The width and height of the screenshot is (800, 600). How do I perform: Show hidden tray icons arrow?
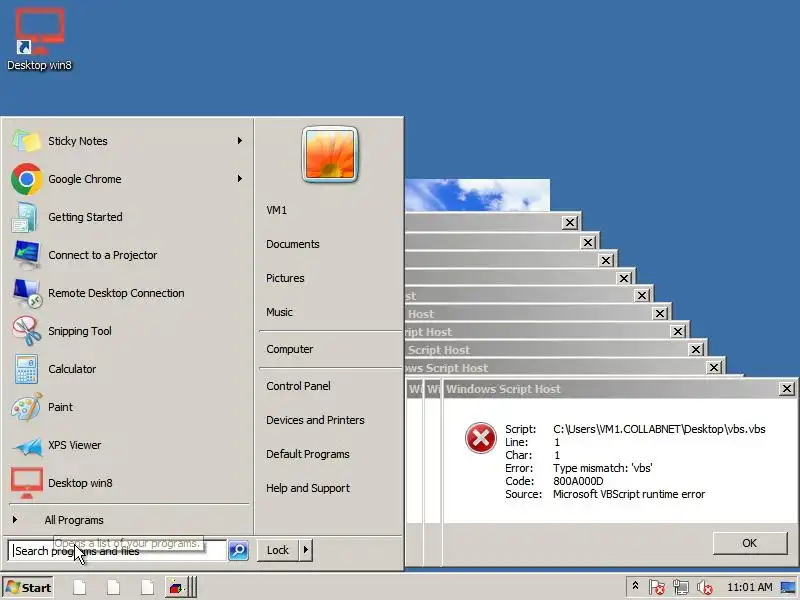click(635, 586)
